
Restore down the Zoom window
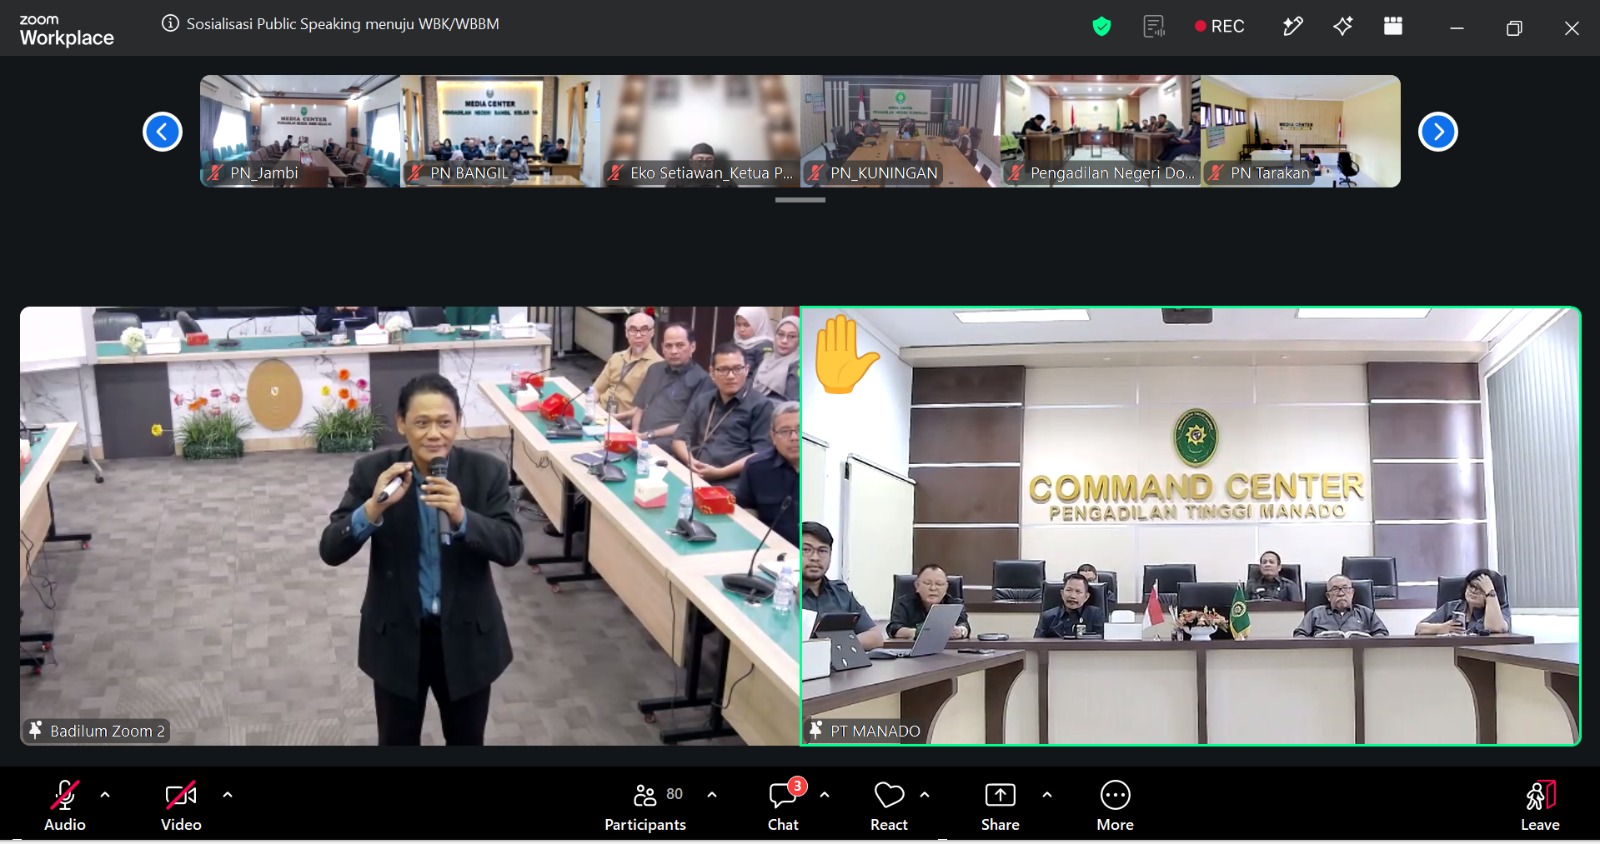point(1514,28)
